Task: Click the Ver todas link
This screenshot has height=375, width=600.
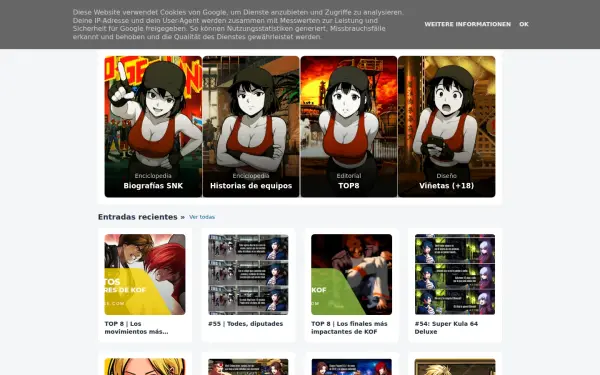Action: pos(202,217)
